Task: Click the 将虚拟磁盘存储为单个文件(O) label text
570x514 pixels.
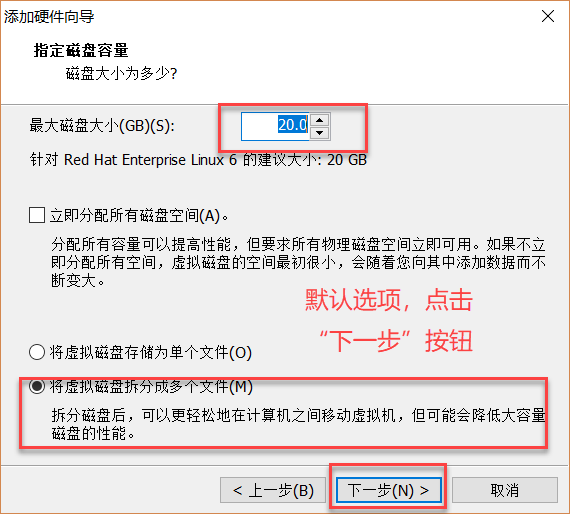Action: (x=150, y=353)
